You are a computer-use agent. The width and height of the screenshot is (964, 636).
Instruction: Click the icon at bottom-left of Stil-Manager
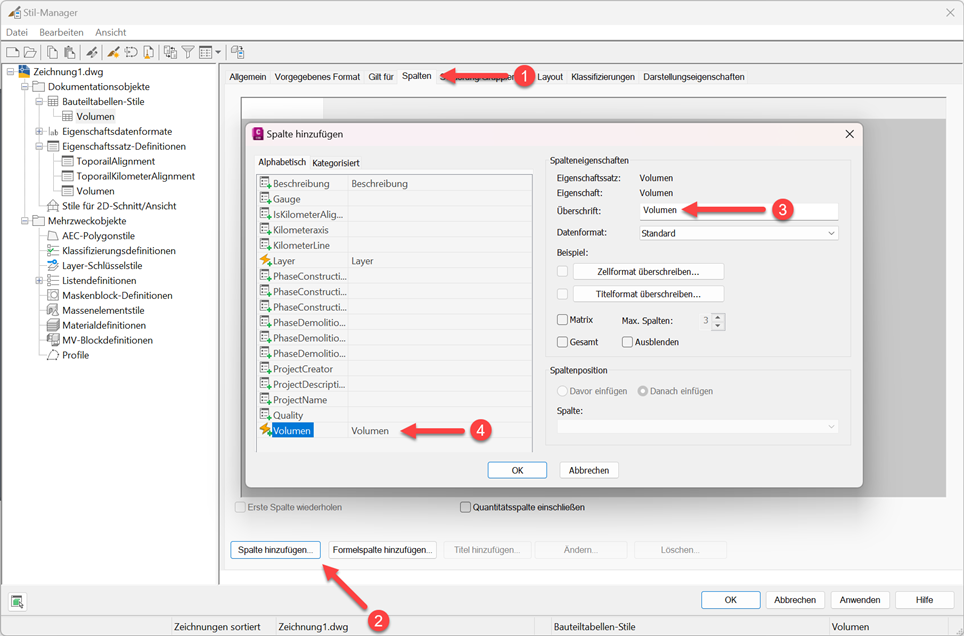[x=17, y=601]
